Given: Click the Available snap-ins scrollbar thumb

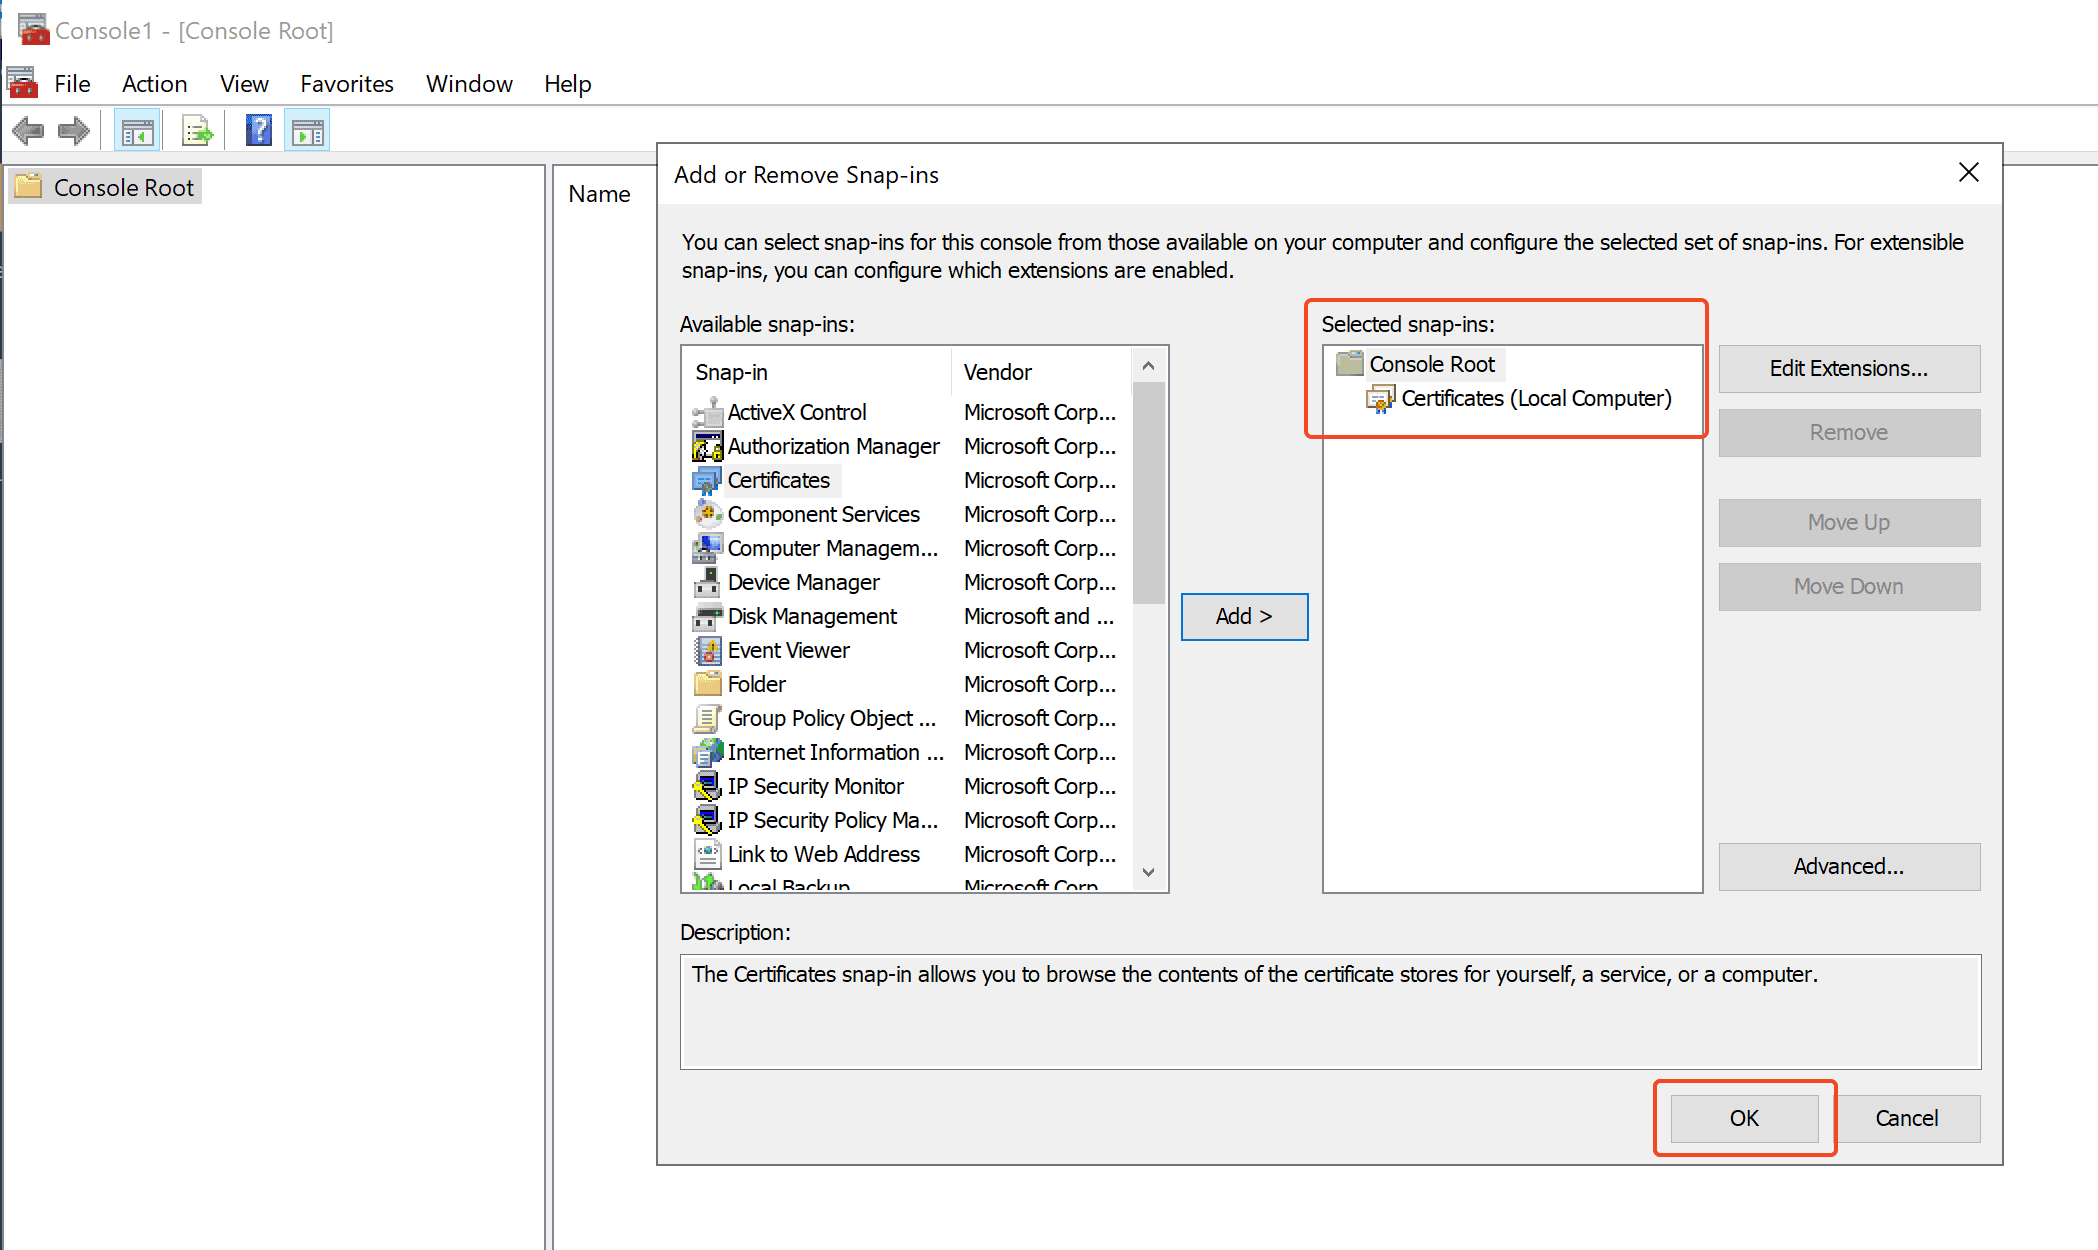Looking at the screenshot, I should point(1148,493).
